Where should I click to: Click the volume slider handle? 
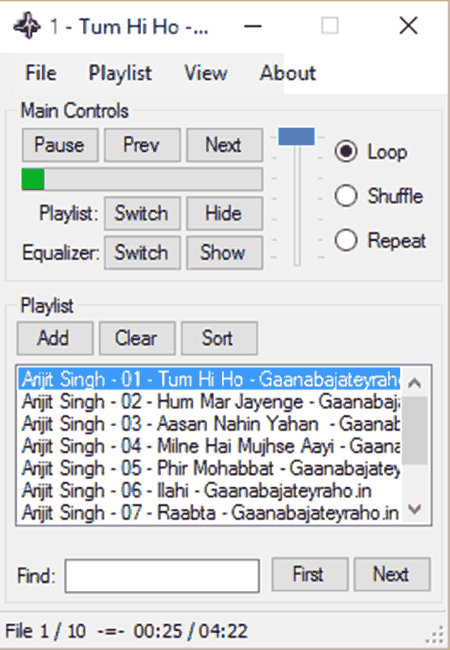pyautogui.click(x=296, y=136)
